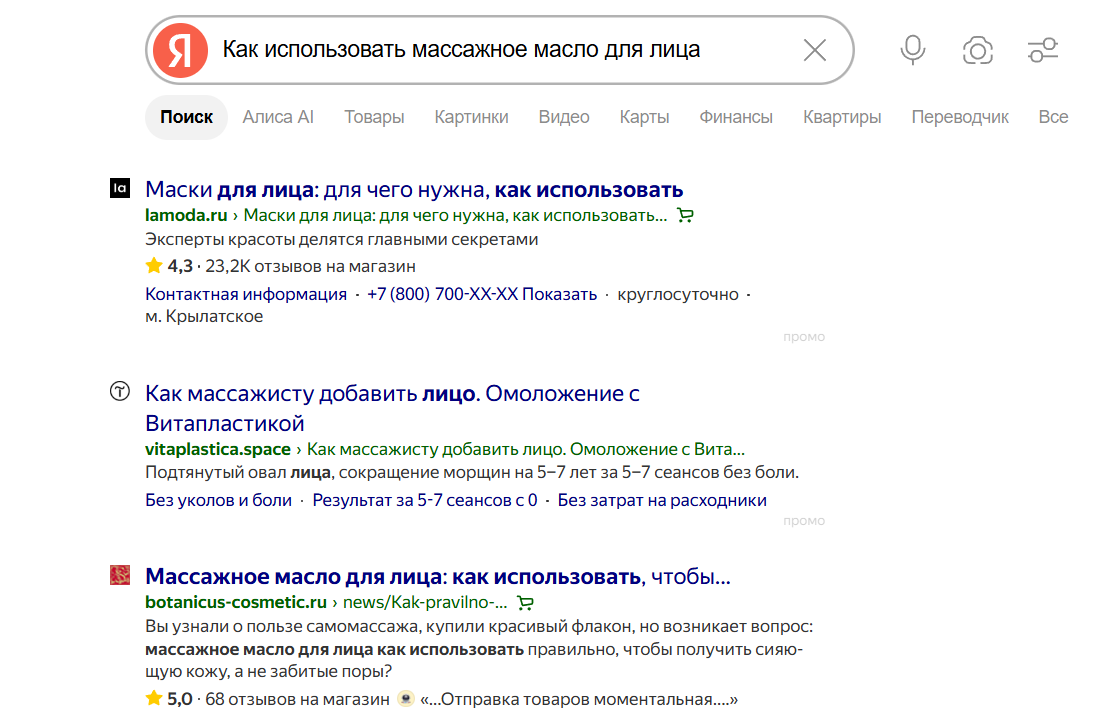Open 'Без затрат на расходники' sitelink
This screenshot has width=1098, height=727.
662,500
